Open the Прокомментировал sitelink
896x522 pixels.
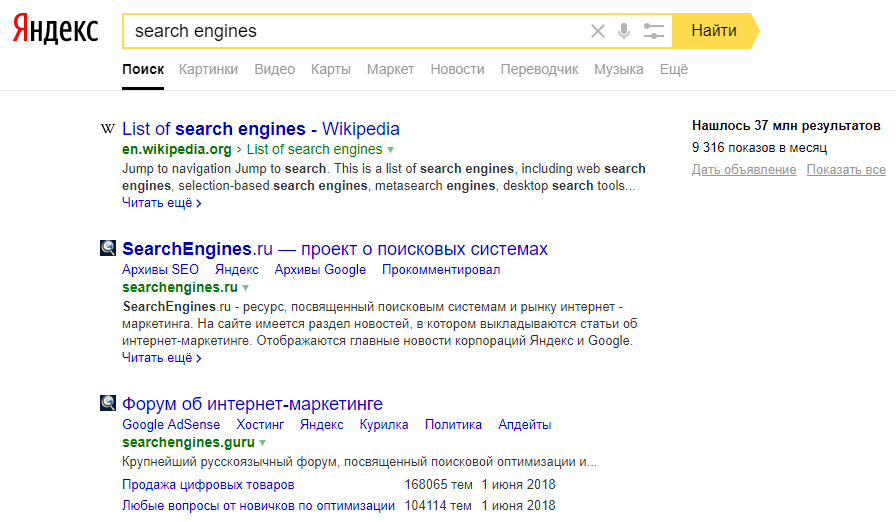(441, 270)
